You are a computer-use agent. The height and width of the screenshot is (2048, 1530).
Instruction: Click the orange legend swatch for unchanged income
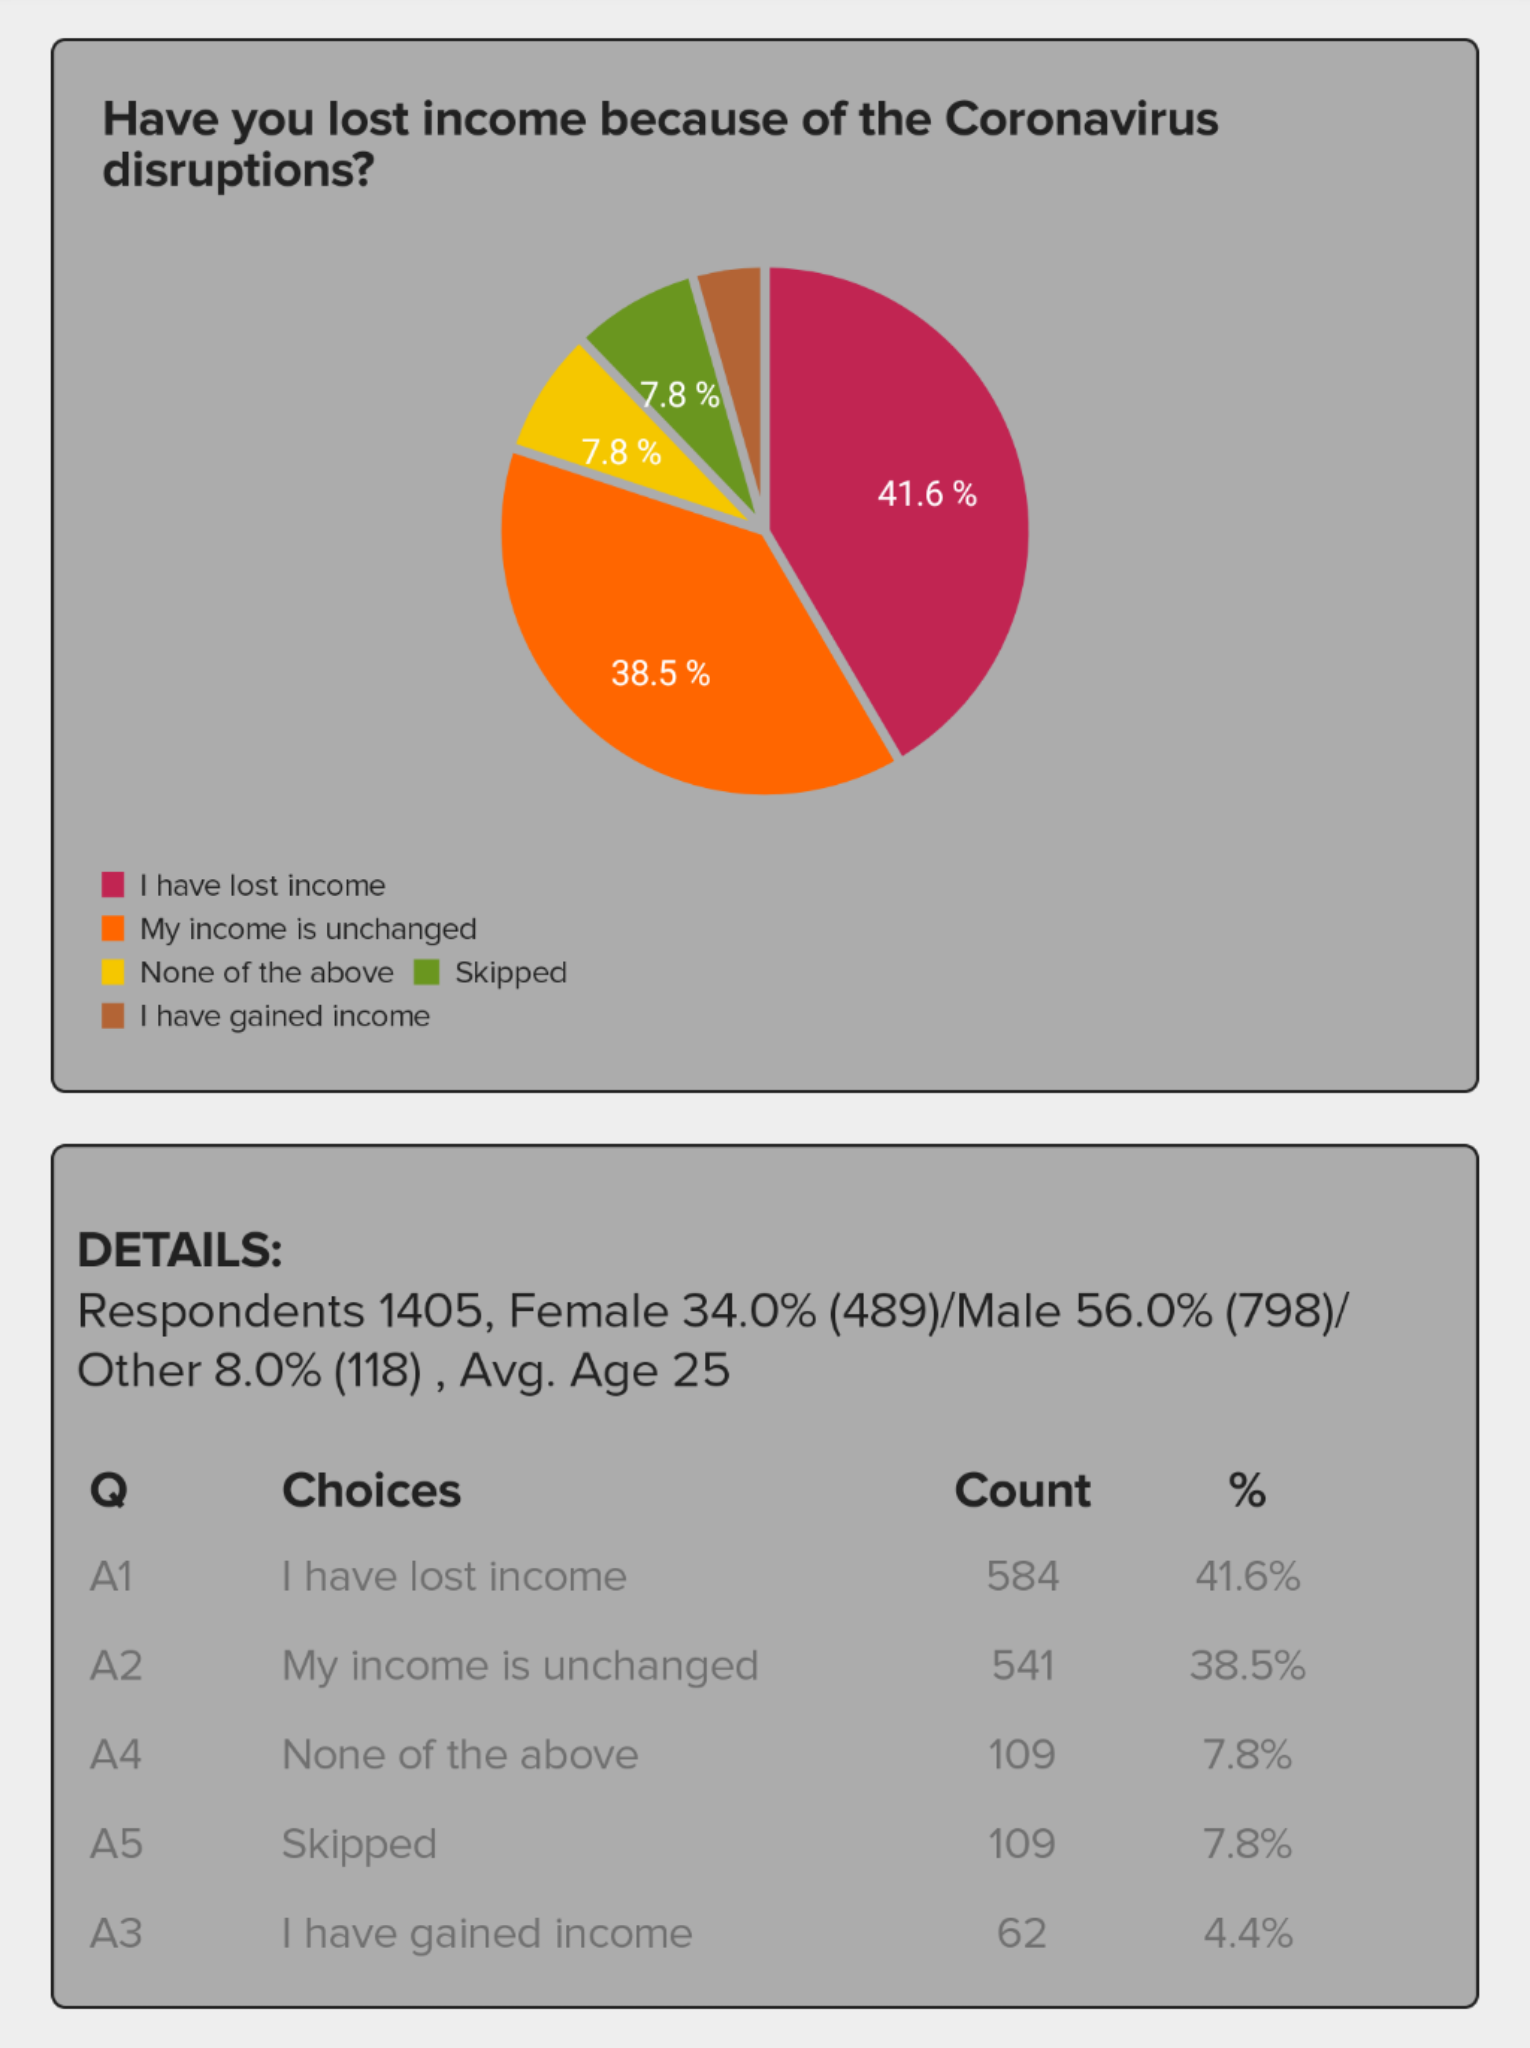pyautogui.click(x=113, y=929)
